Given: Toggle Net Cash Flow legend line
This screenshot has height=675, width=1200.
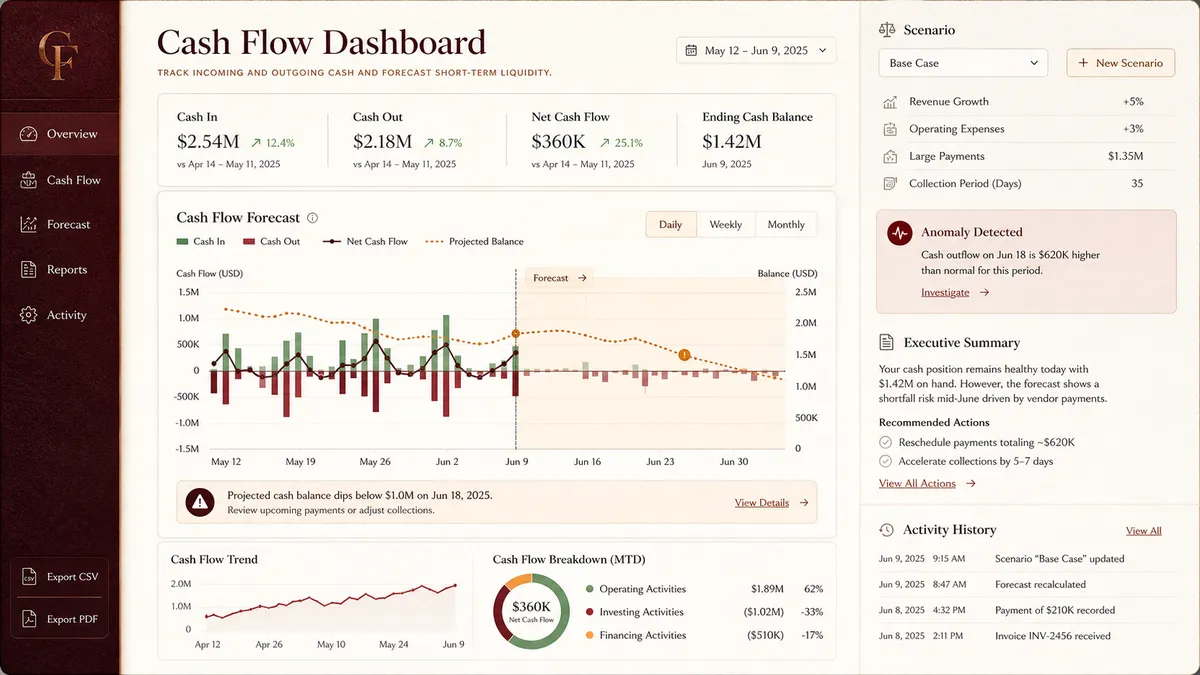Looking at the screenshot, I should click(365, 242).
